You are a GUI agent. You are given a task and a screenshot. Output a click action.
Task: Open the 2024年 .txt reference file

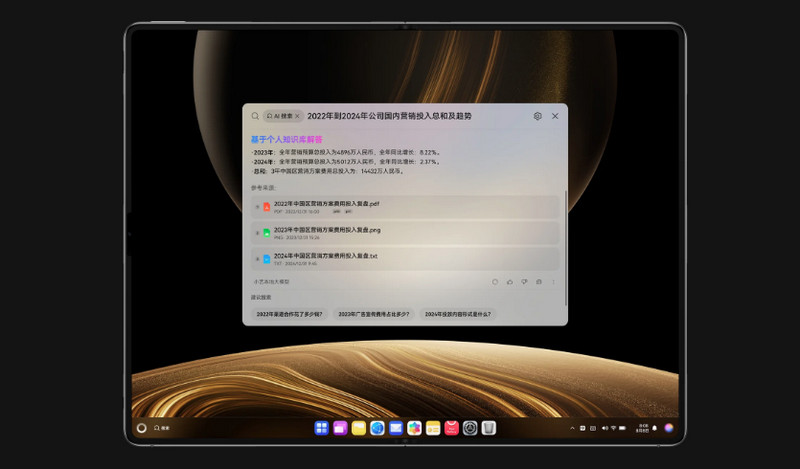(x=405, y=259)
